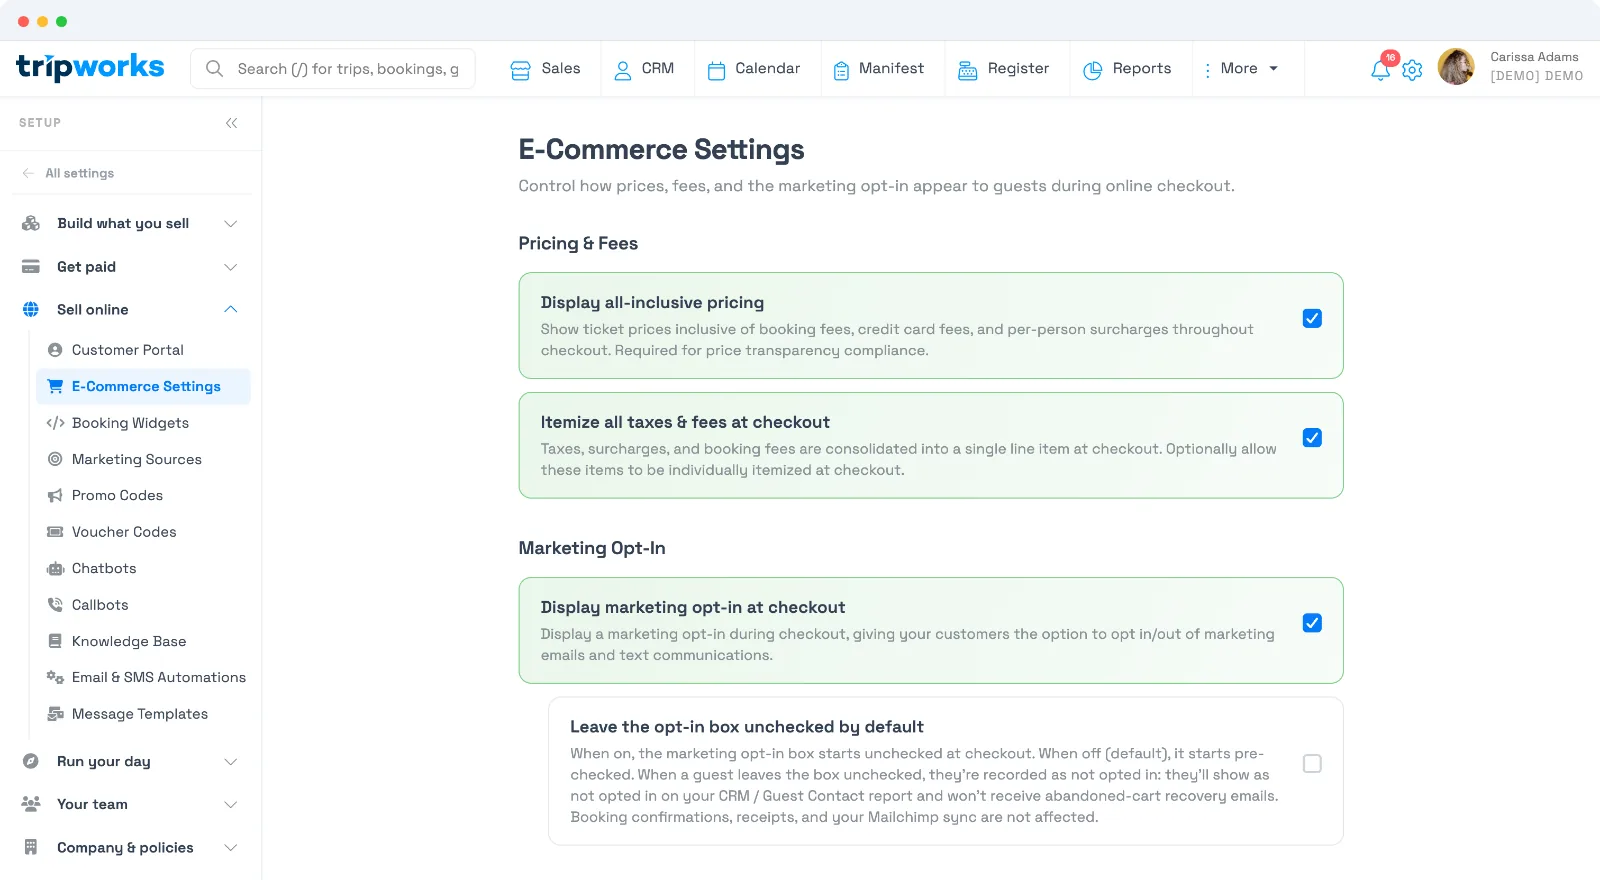
Task: Expand the Your team chevron
Action: pyautogui.click(x=231, y=805)
